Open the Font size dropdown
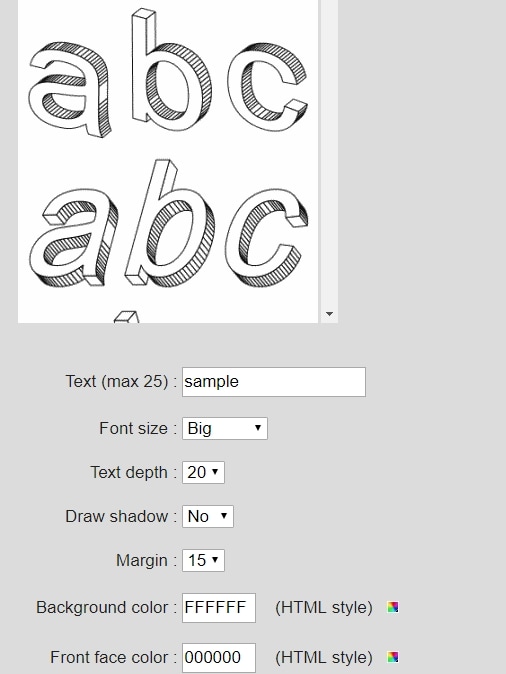The height and width of the screenshot is (674, 506). coord(225,428)
